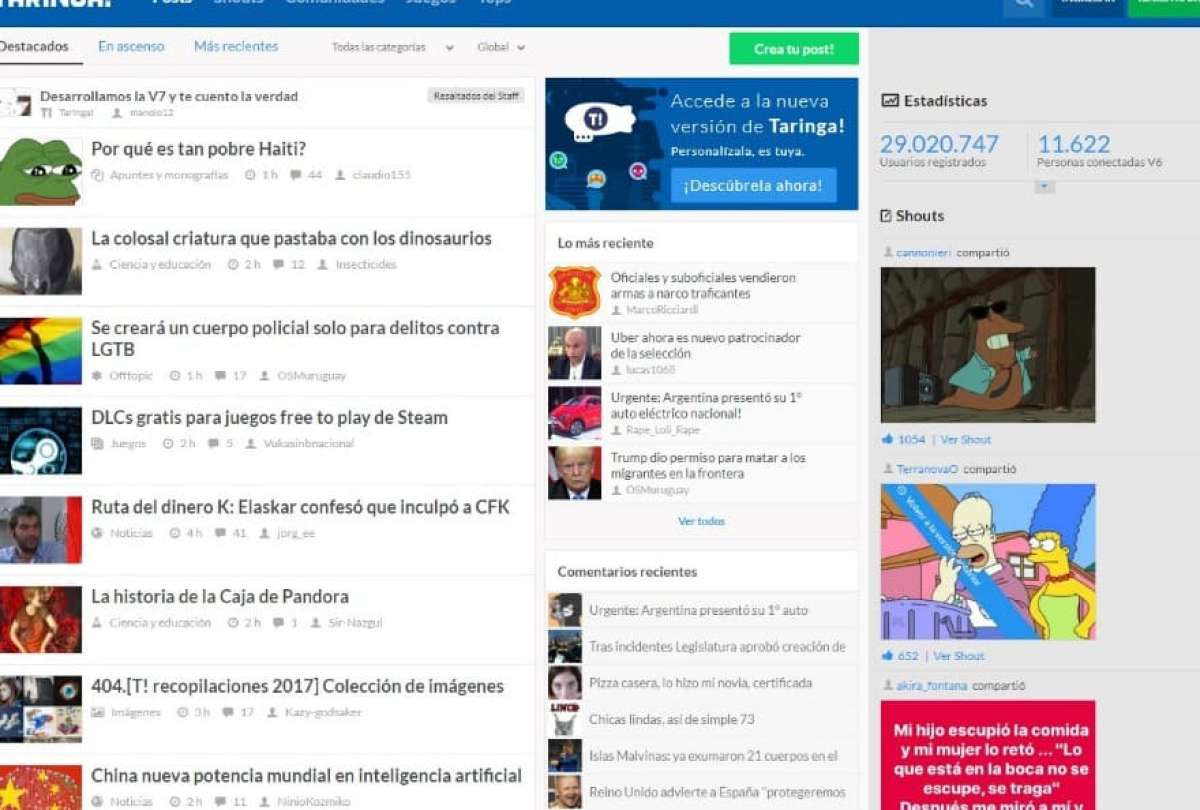The width and height of the screenshot is (1200, 810).
Task: Switch to the 'Más recientes' tab
Action: (x=236, y=47)
